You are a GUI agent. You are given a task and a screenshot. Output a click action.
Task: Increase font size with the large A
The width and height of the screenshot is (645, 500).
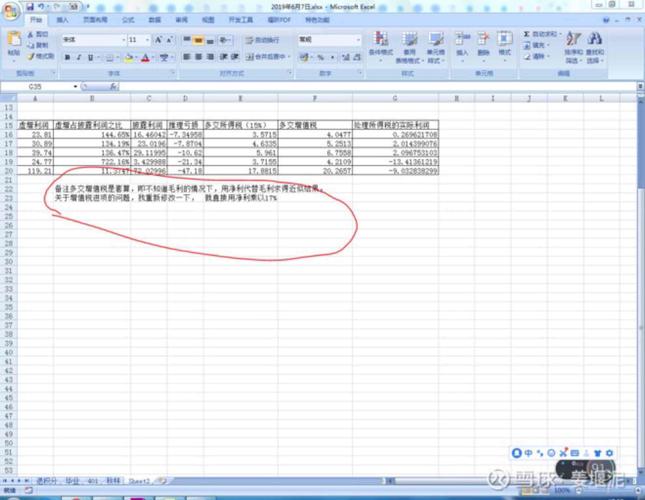pyautogui.click(x=158, y=40)
